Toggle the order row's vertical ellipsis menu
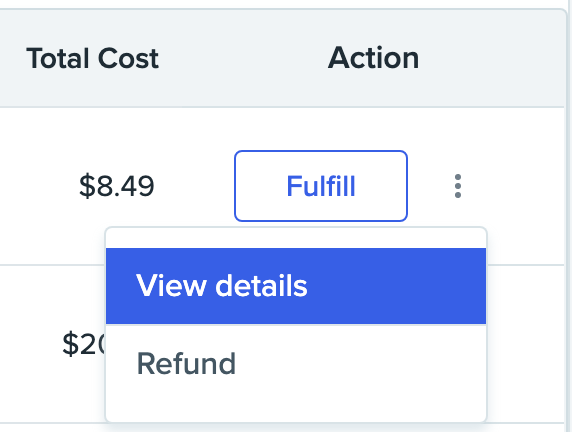Screen dimensions: 572x432 click(x=458, y=186)
